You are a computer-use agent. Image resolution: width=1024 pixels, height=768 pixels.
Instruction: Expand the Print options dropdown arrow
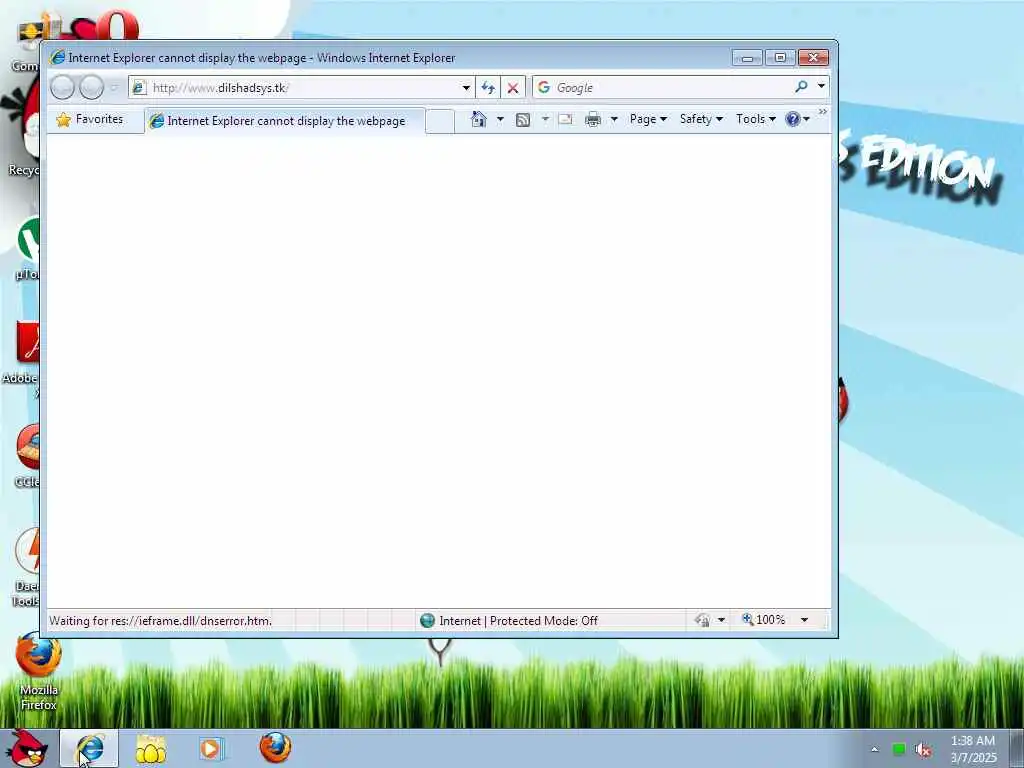tap(614, 119)
